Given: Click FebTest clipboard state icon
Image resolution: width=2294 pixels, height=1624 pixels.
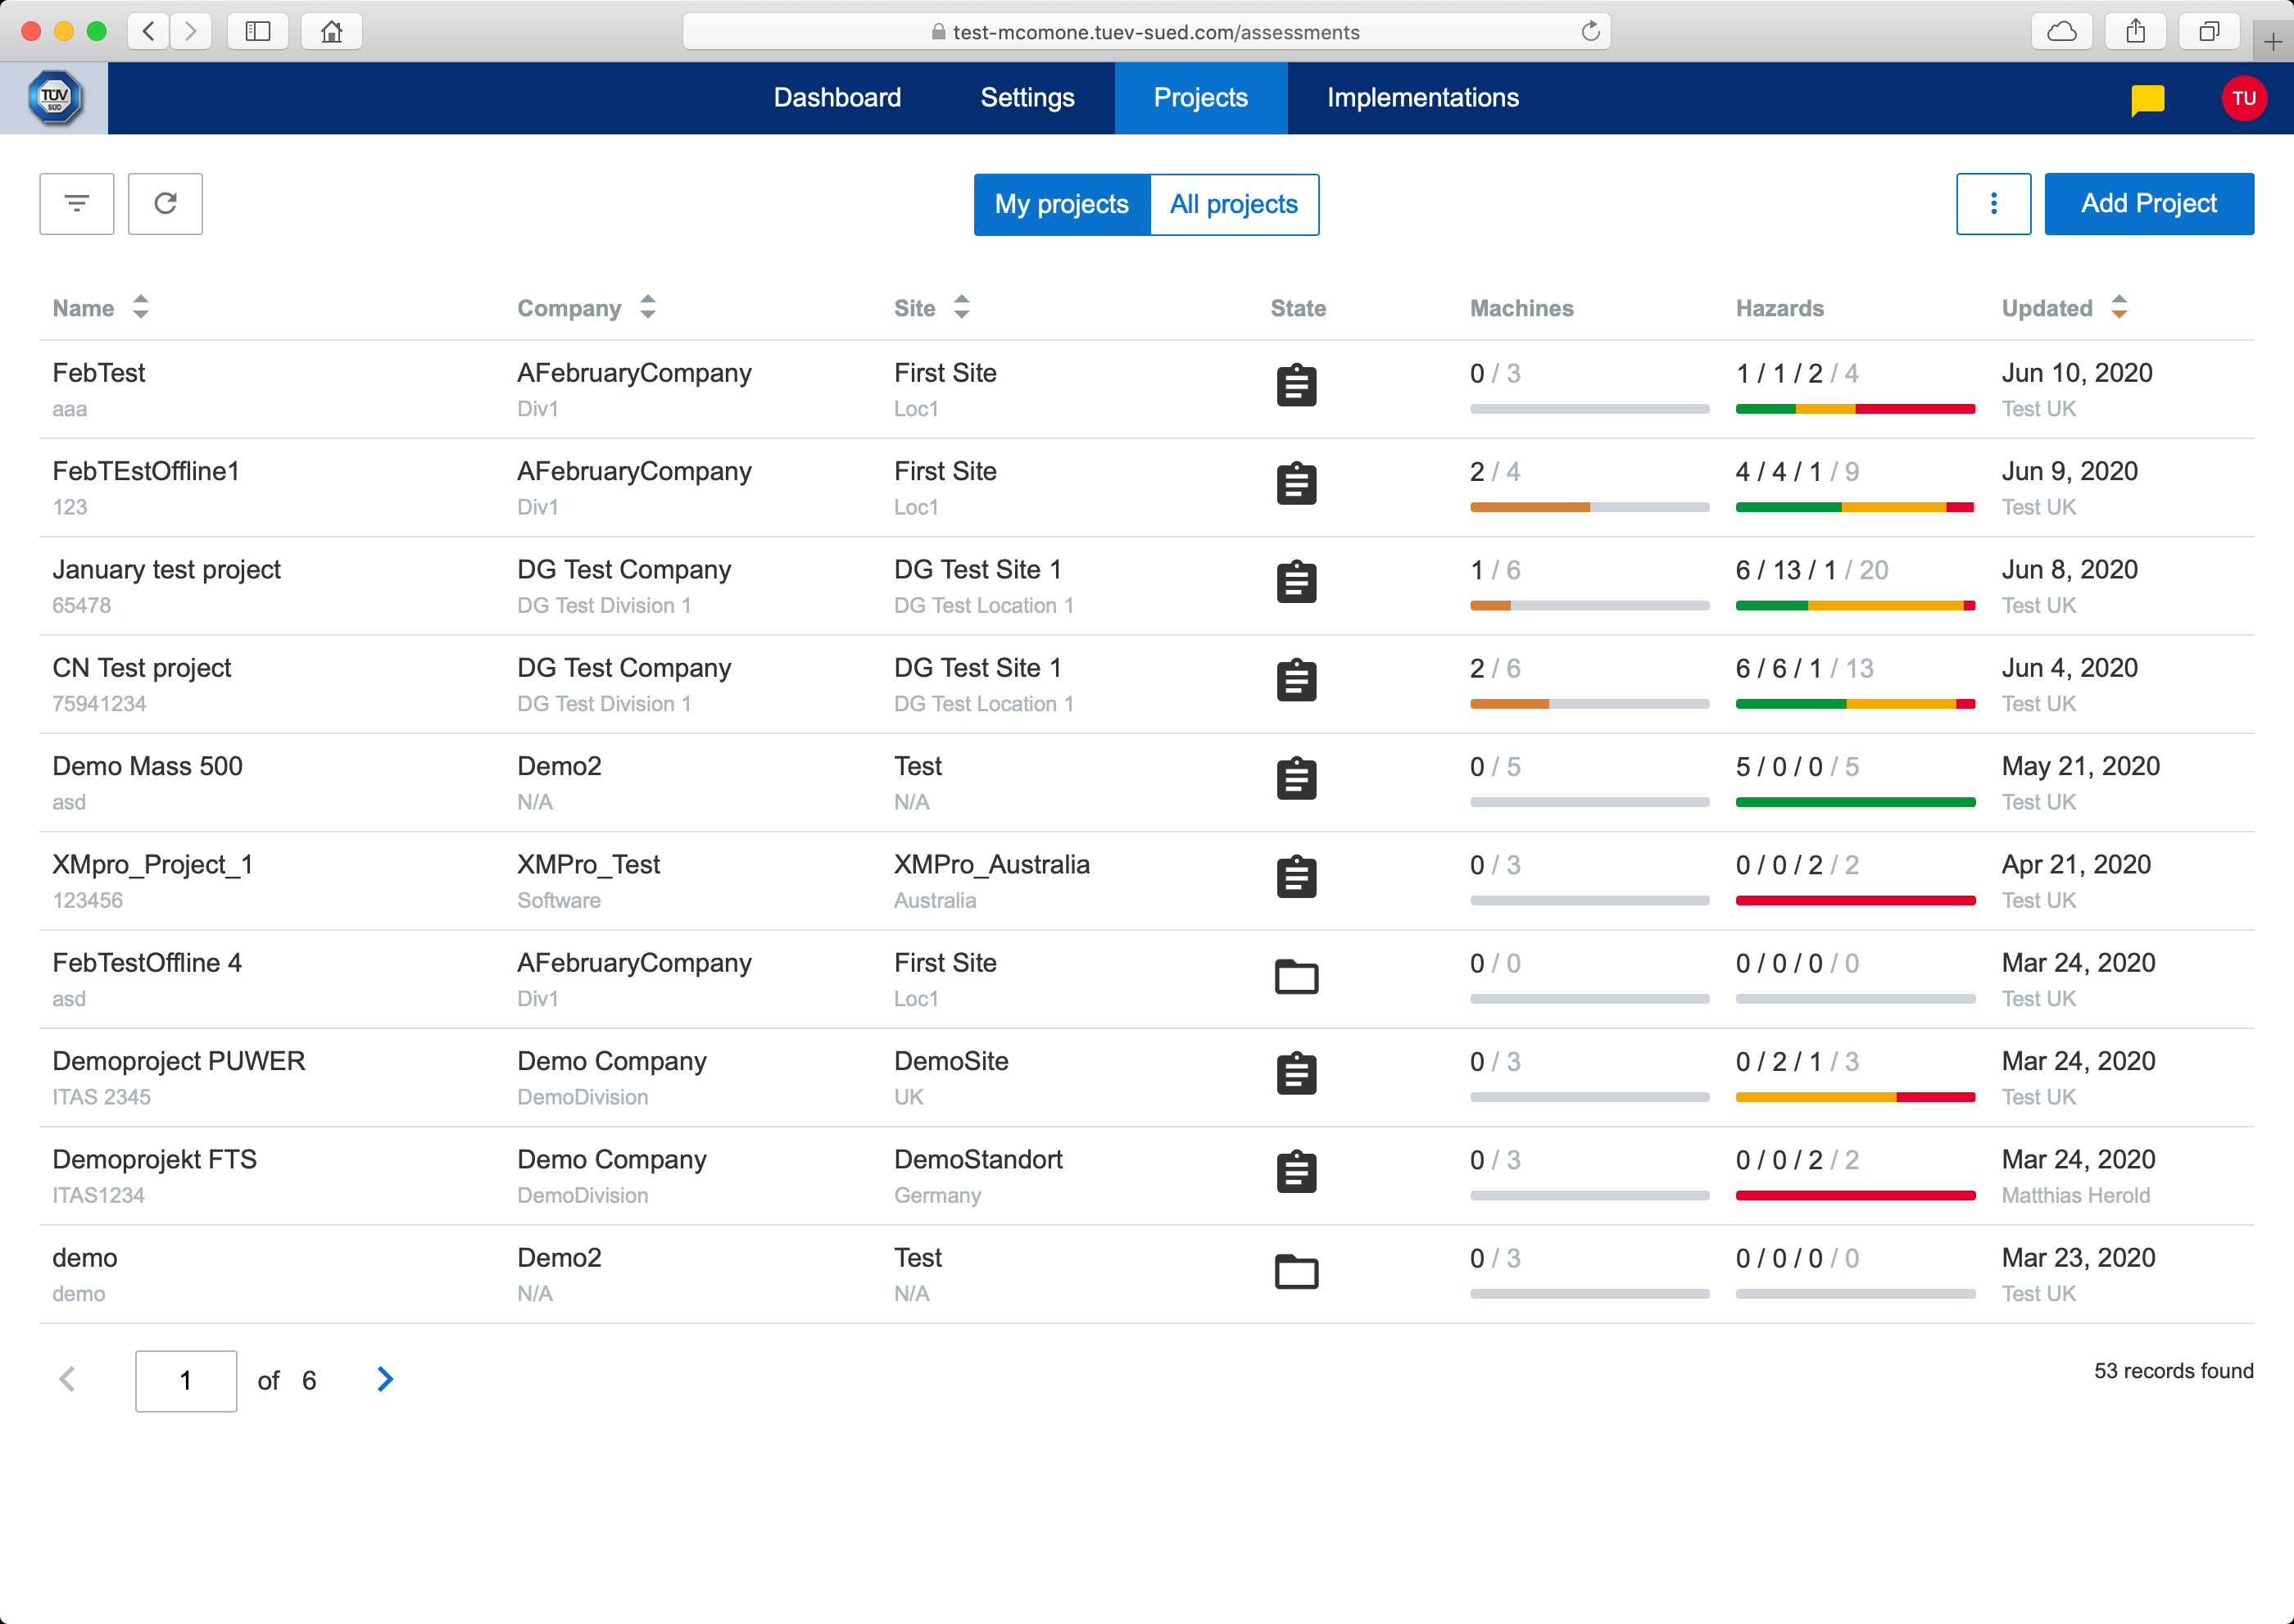Looking at the screenshot, I should (x=1296, y=386).
